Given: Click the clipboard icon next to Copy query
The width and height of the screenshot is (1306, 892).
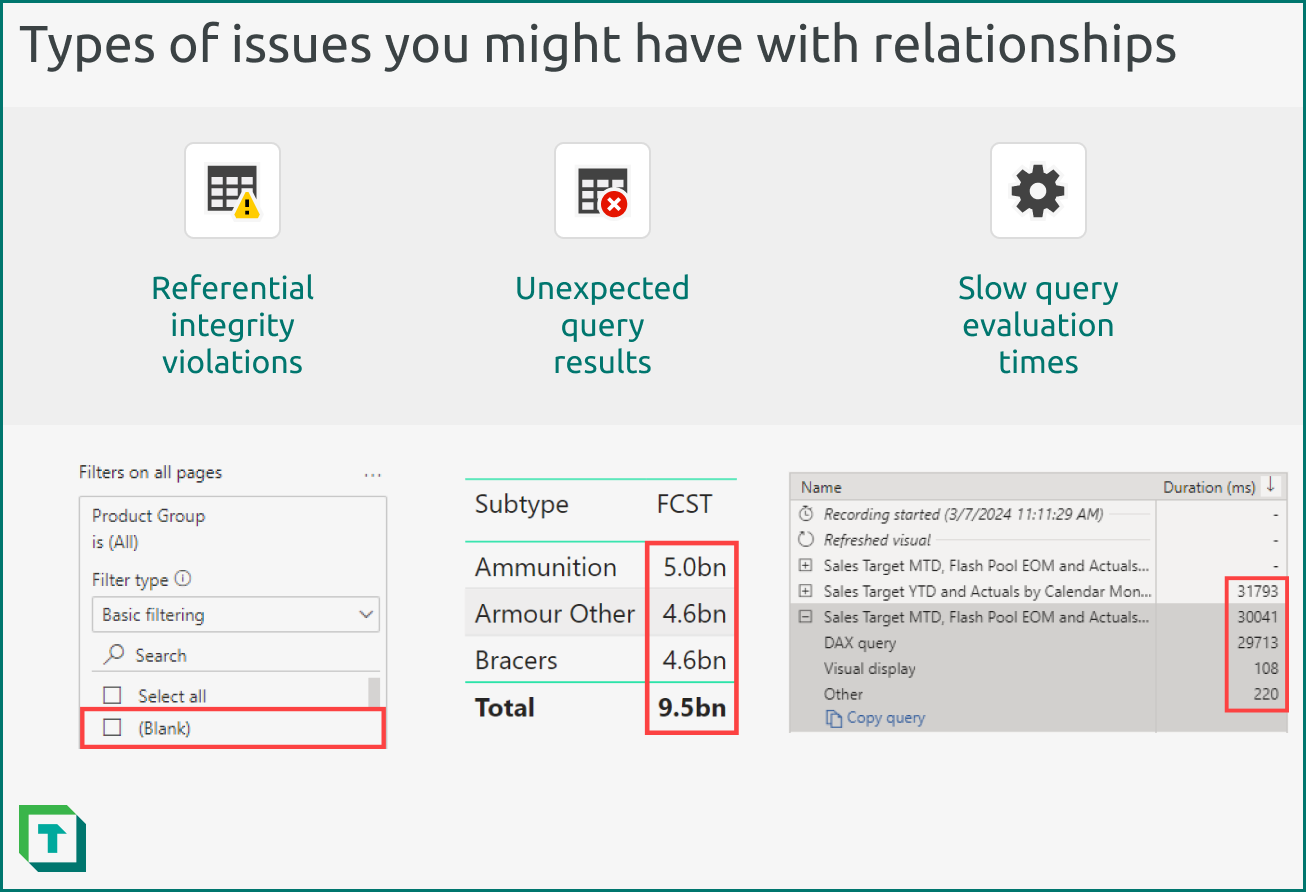Looking at the screenshot, I should pyautogui.click(x=833, y=717).
